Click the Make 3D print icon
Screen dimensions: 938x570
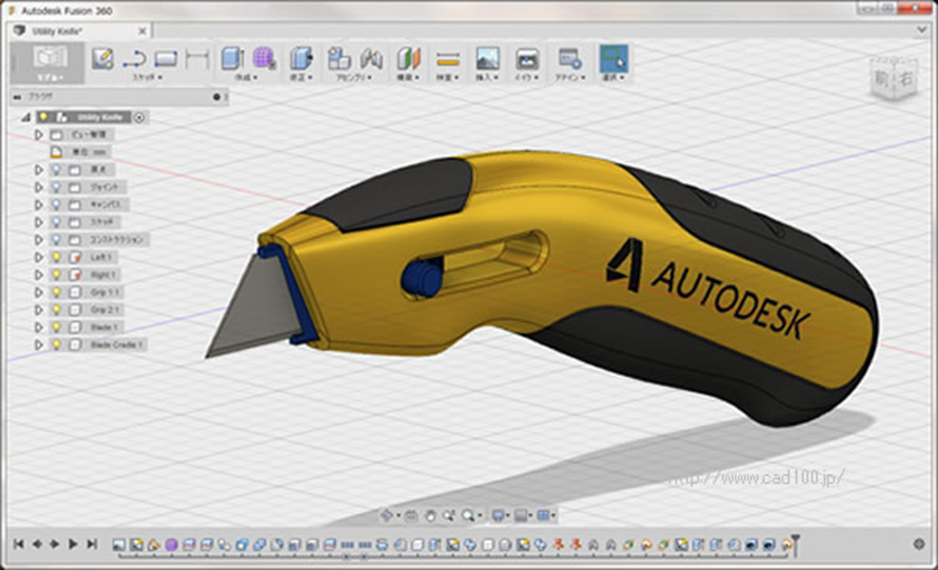(x=527, y=59)
